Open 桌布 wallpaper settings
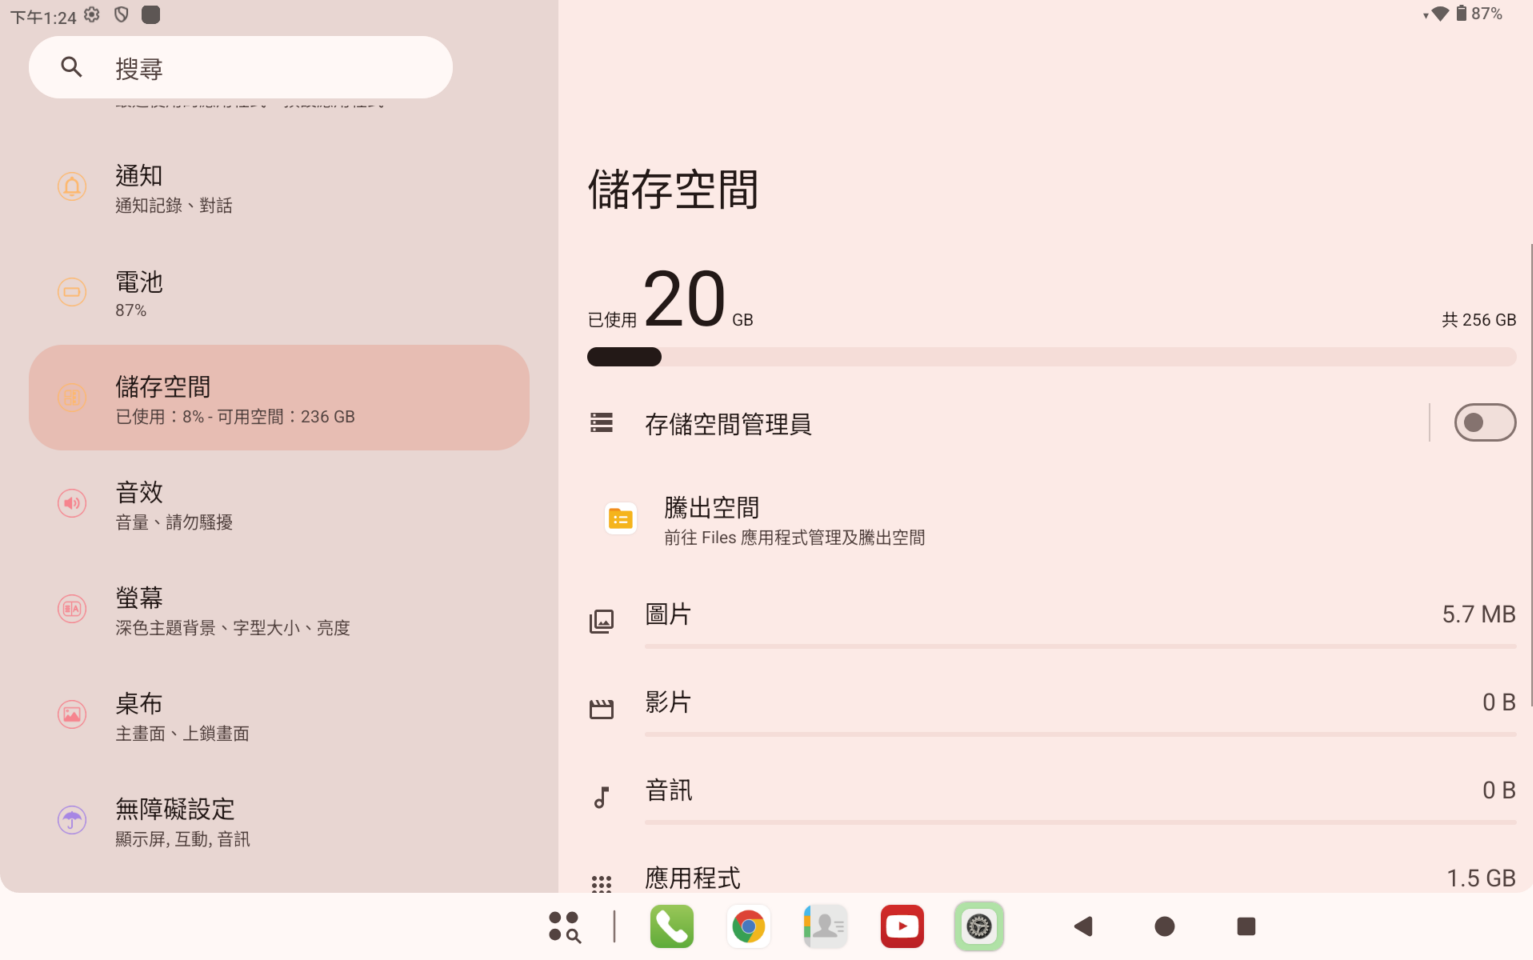1533x960 pixels. (279, 715)
